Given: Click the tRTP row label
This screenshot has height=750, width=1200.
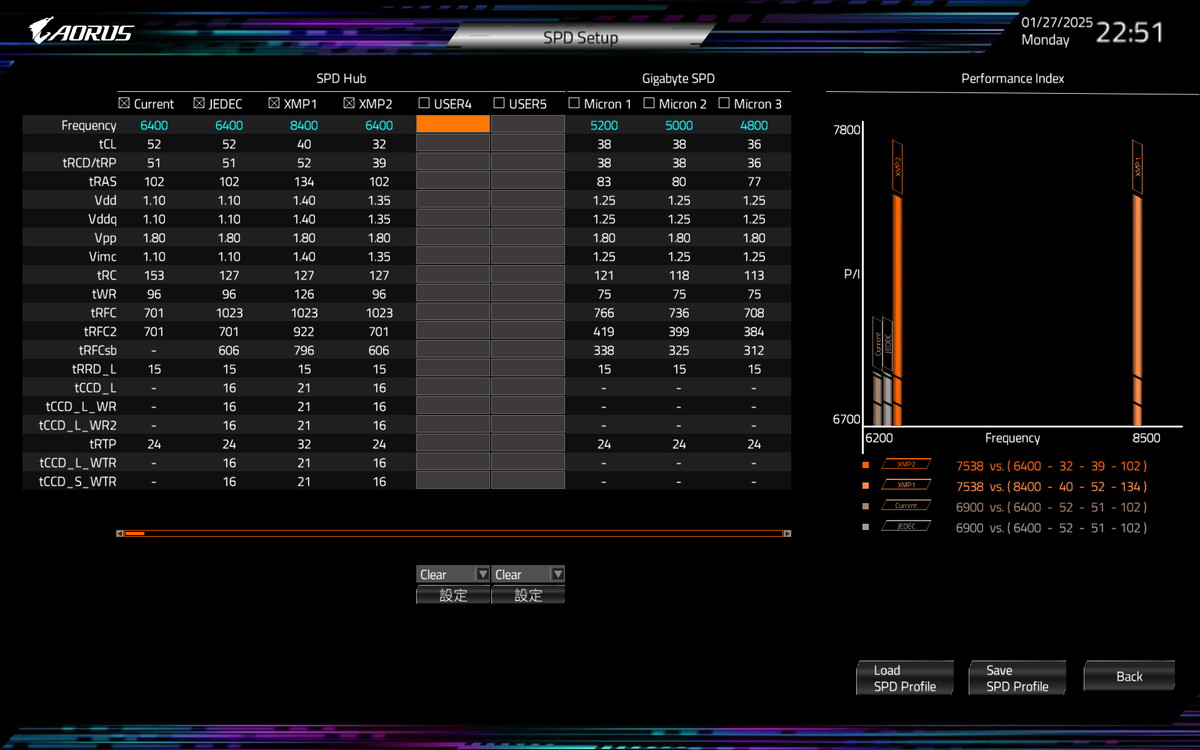Looking at the screenshot, I should click(103, 443).
